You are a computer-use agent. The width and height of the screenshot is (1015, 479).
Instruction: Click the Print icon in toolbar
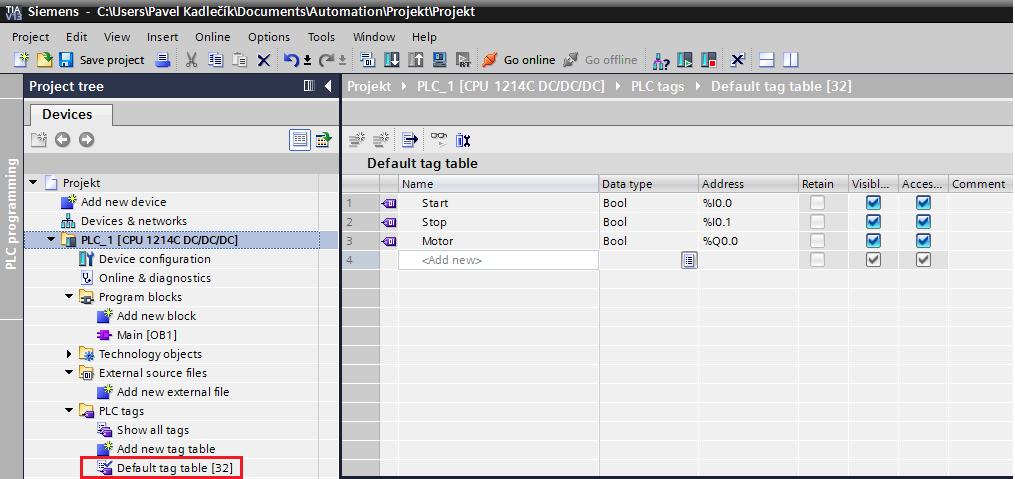point(162,60)
